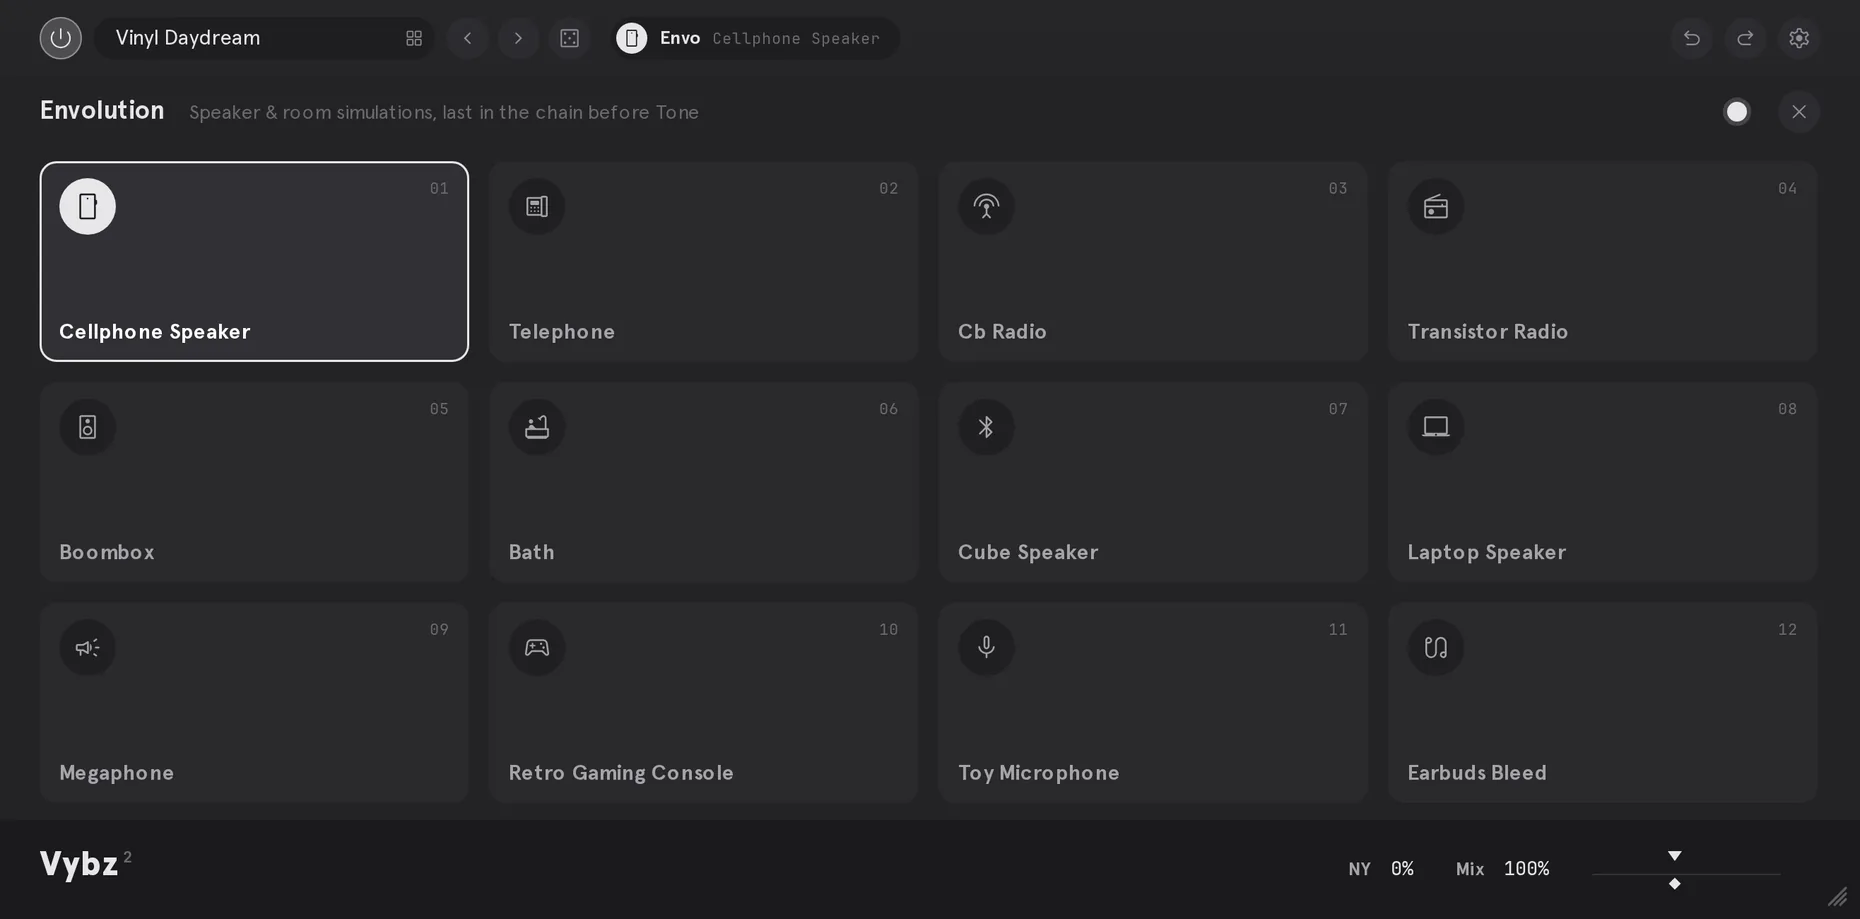Click the Boombox speaker icon
This screenshot has width=1860, height=919.
point(88,427)
